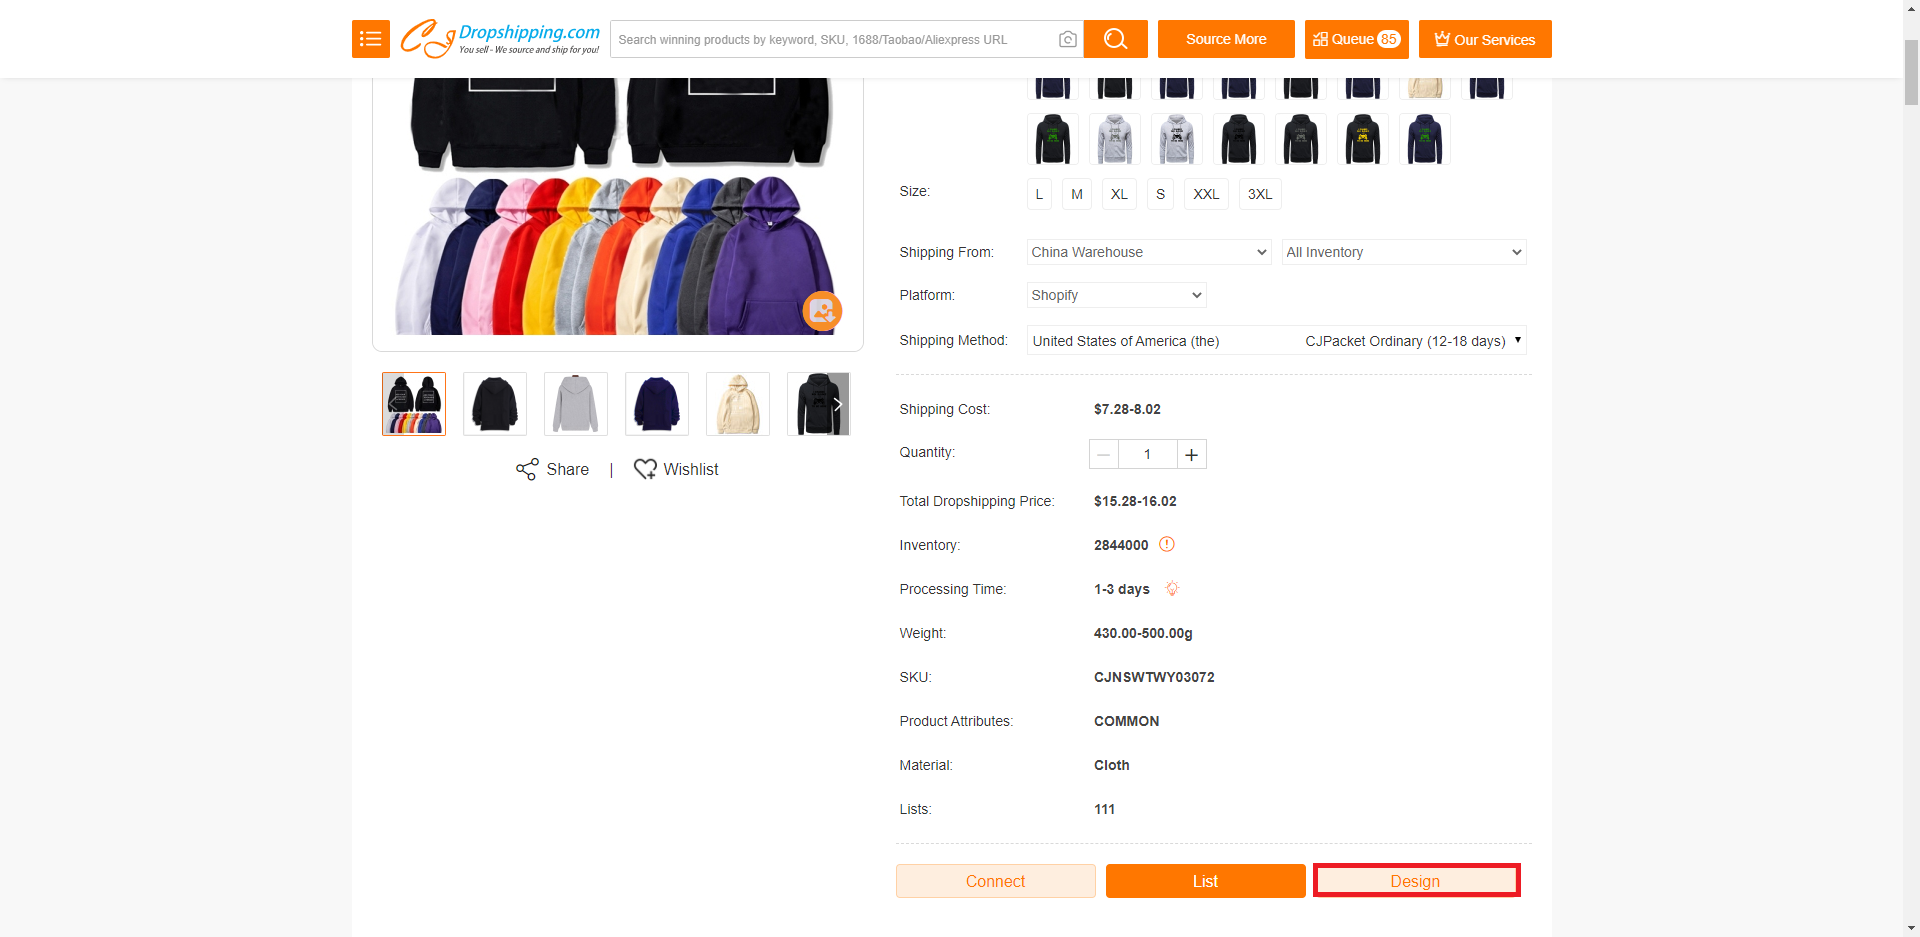Add product to Wishlist heart icon
The image size is (1920, 937).
(x=645, y=470)
